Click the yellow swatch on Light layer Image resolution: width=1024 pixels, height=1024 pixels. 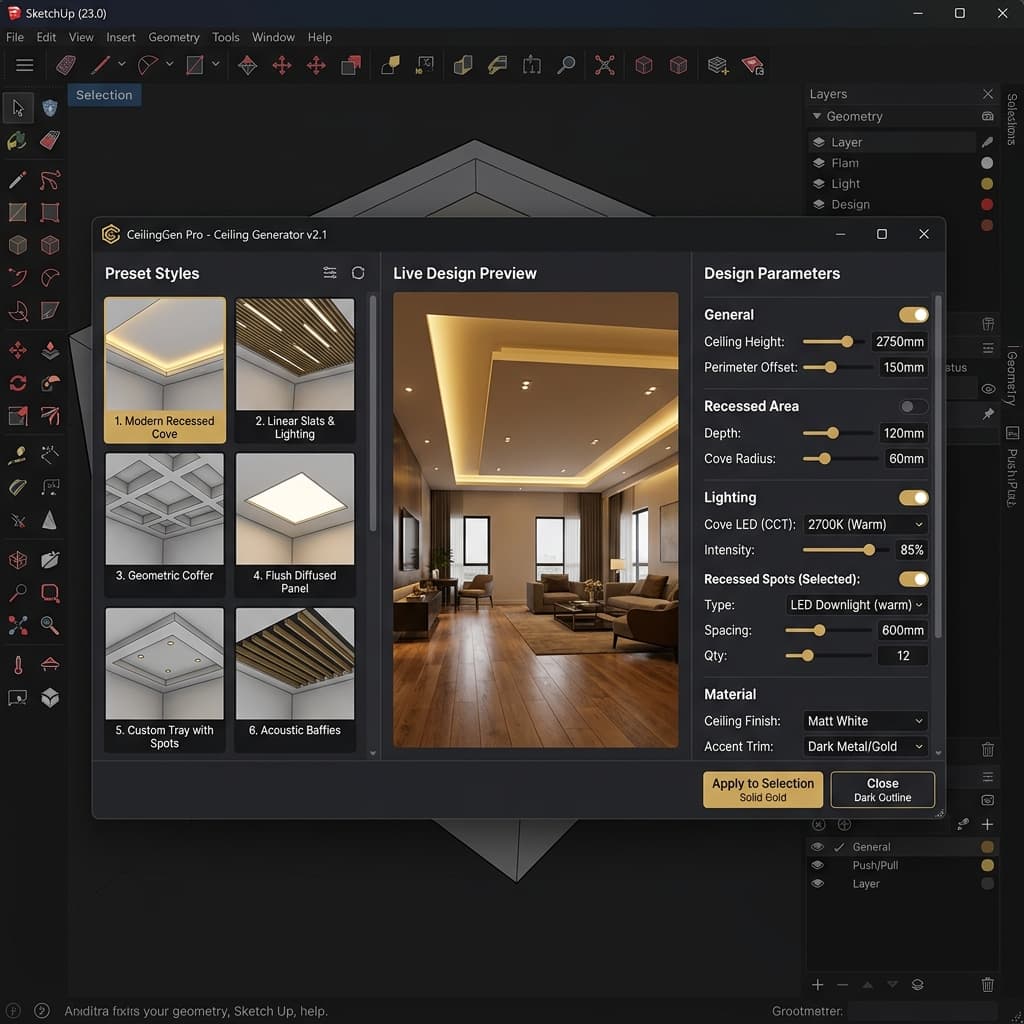click(987, 184)
